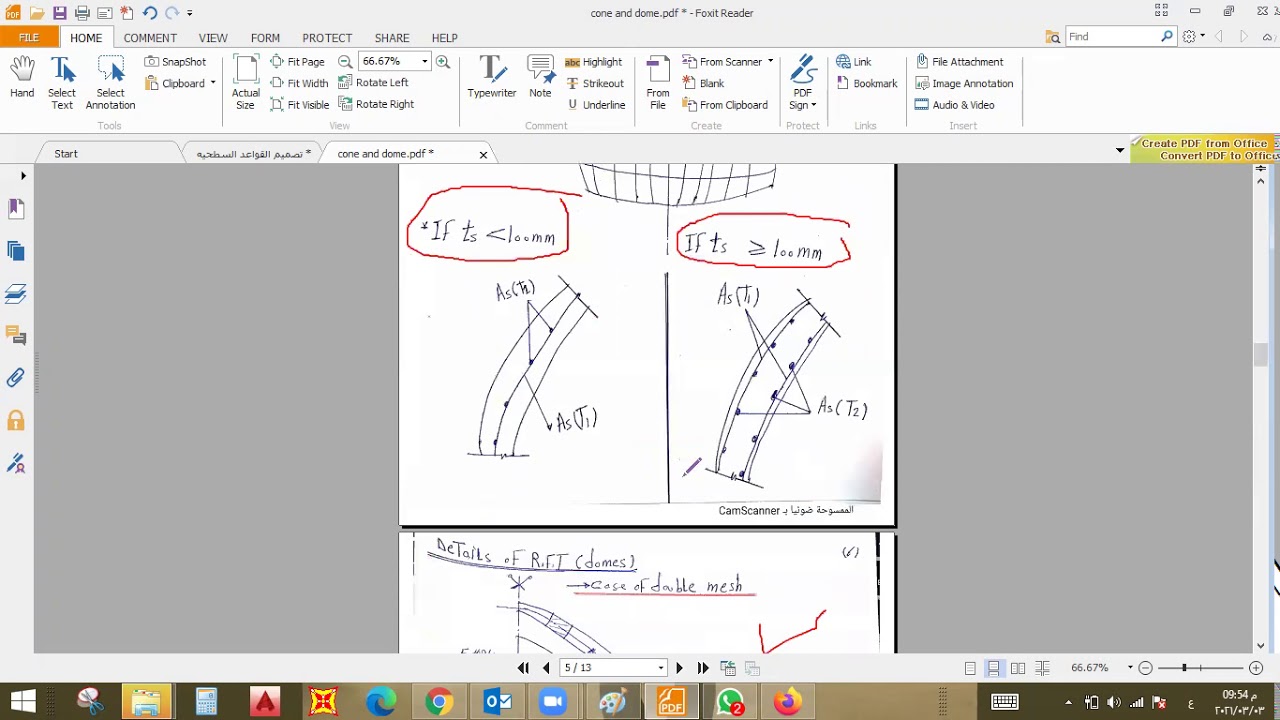Click Fit Page view option
The height and width of the screenshot is (720, 1280).
[x=297, y=62]
